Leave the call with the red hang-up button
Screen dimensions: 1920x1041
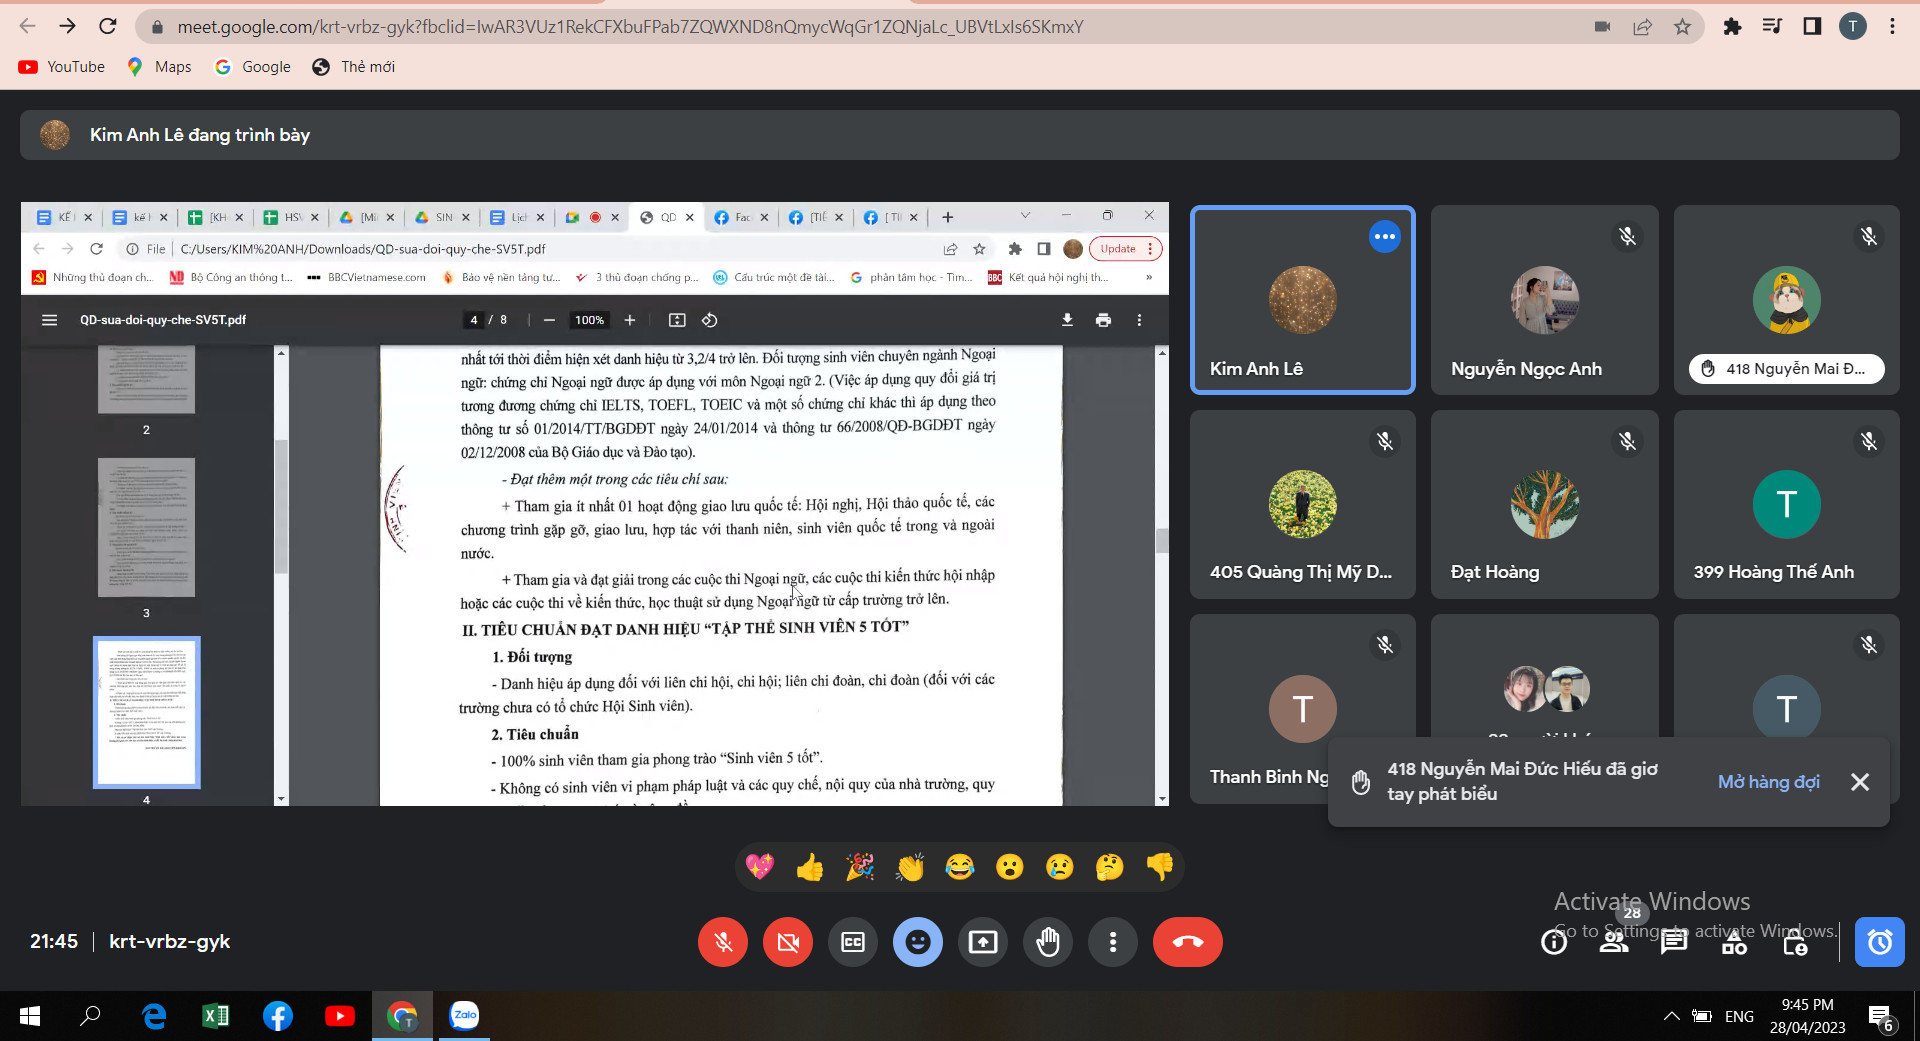point(1188,942)
